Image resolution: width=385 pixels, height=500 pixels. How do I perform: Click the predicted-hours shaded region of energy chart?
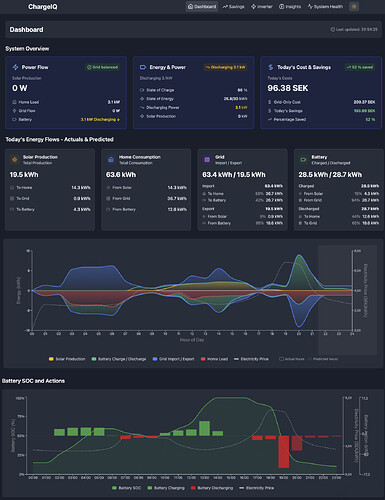pos(347,300)
